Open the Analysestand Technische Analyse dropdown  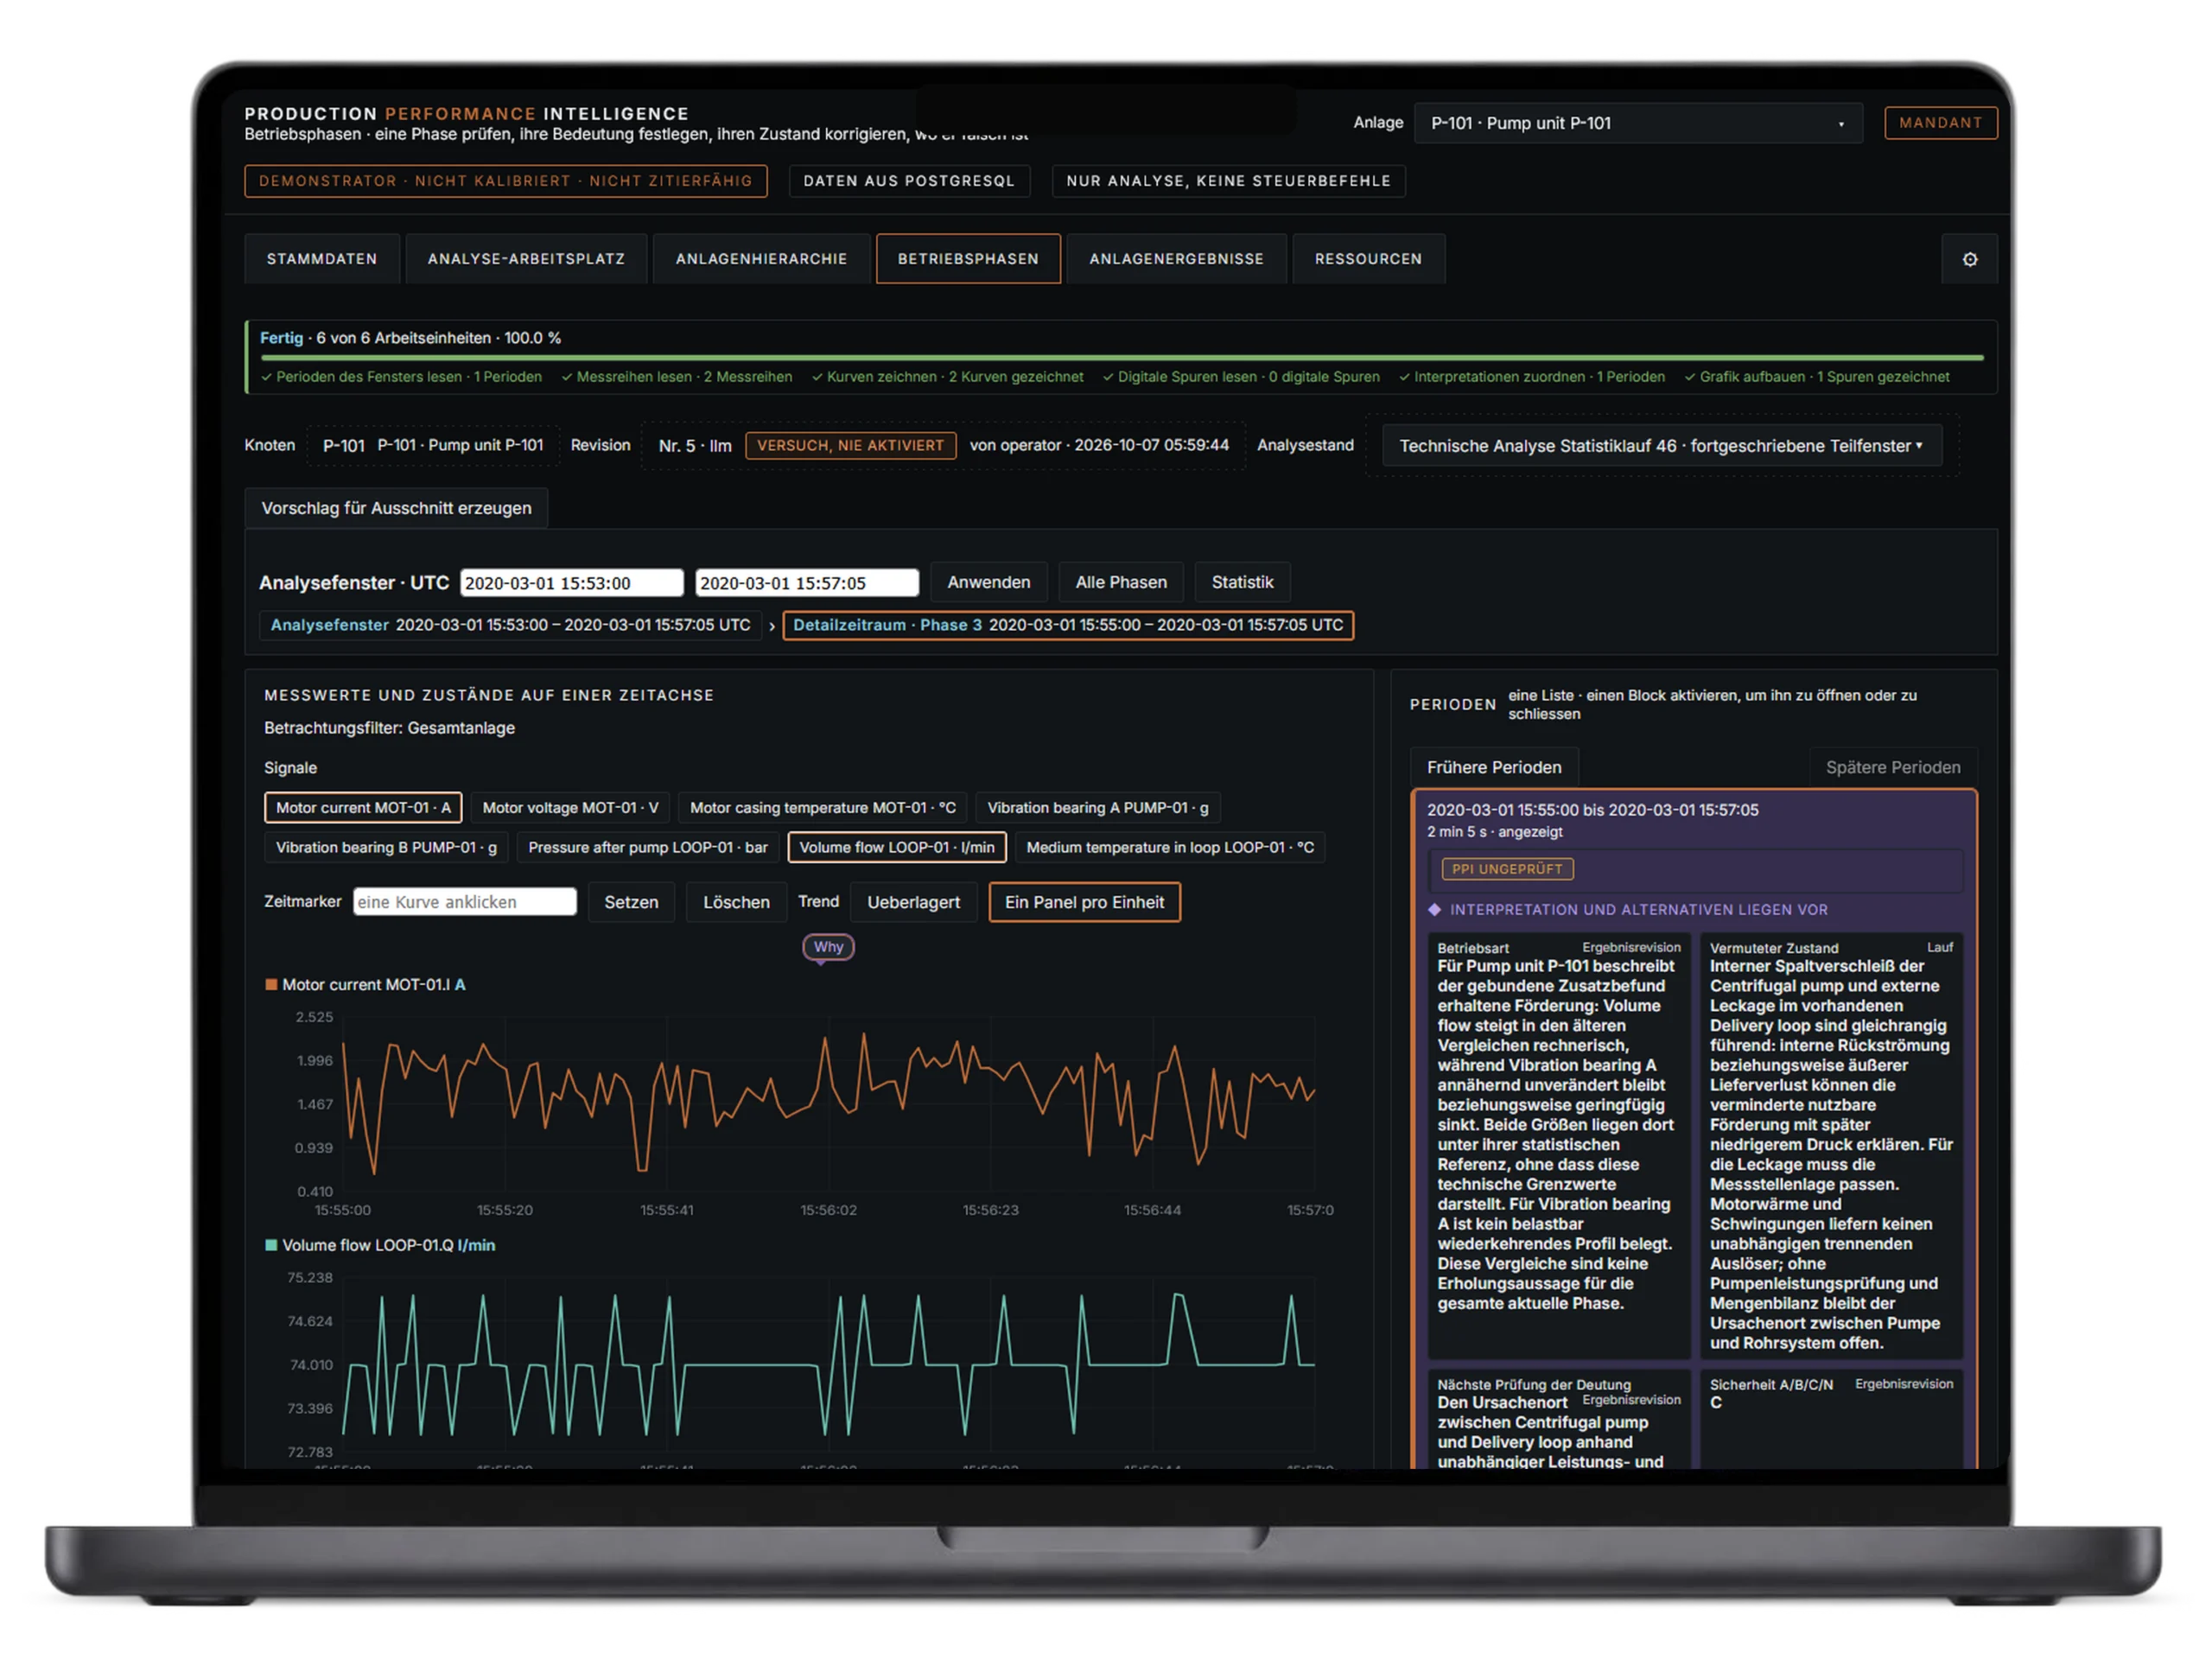1661,446
